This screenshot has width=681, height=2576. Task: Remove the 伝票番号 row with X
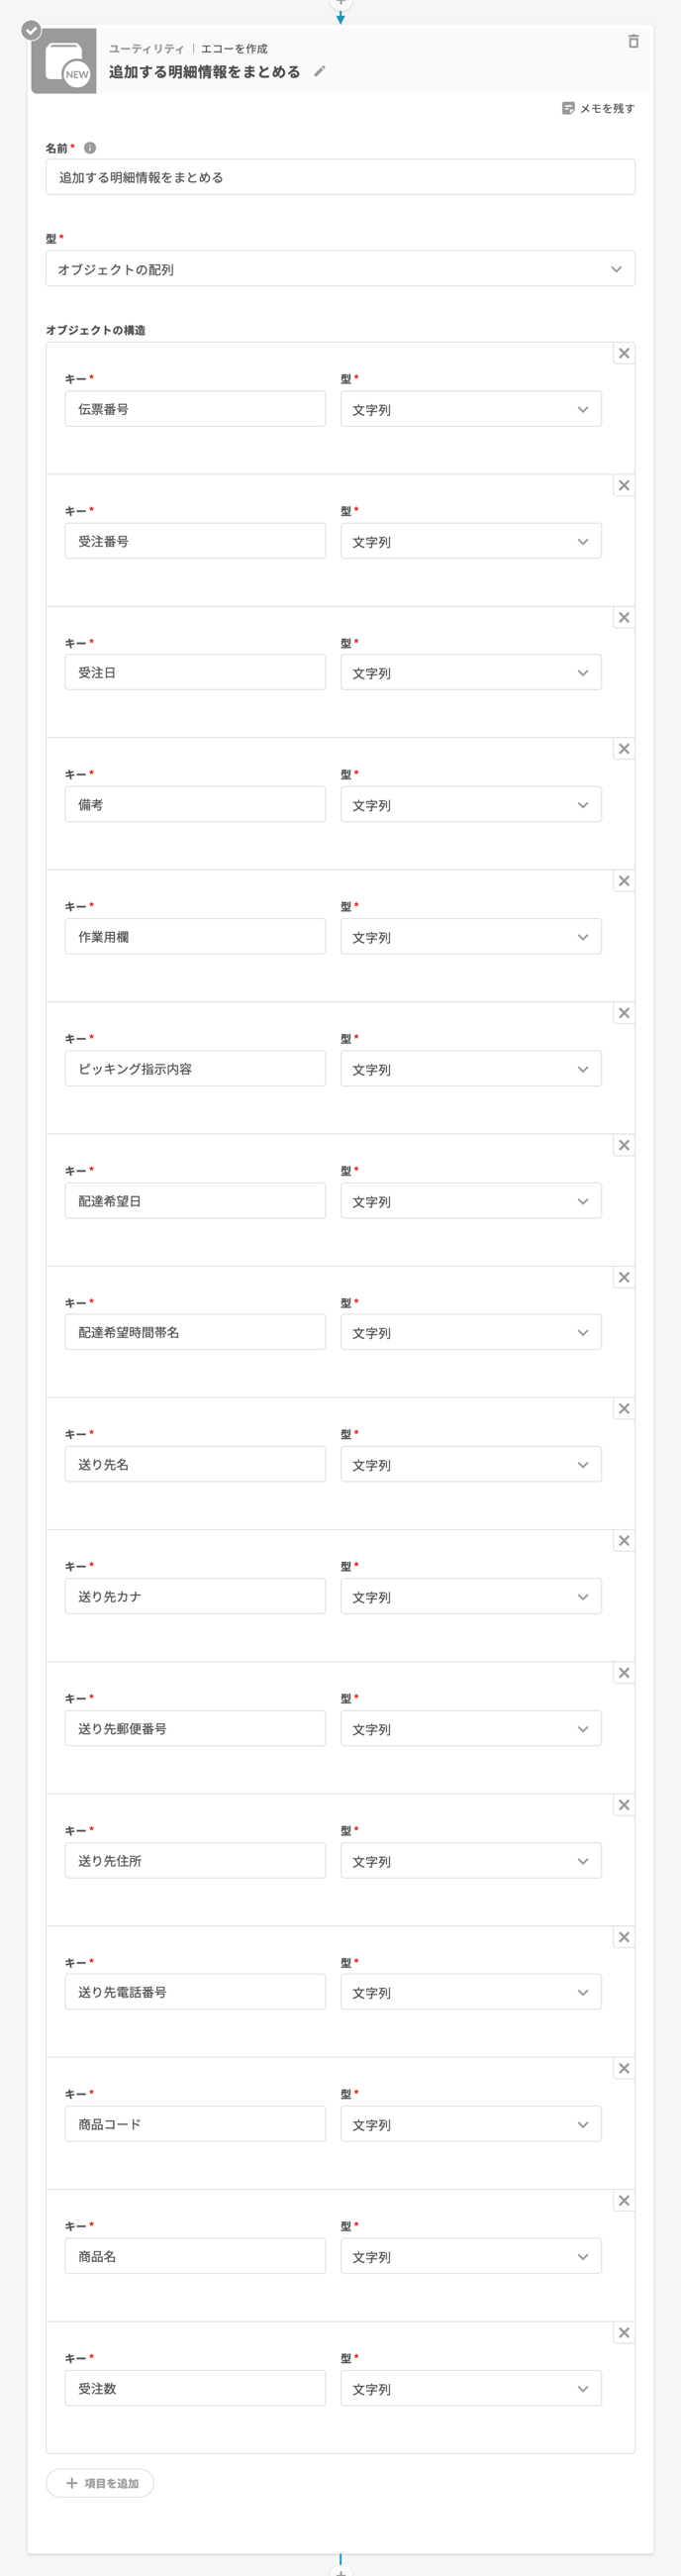point(624,353)
